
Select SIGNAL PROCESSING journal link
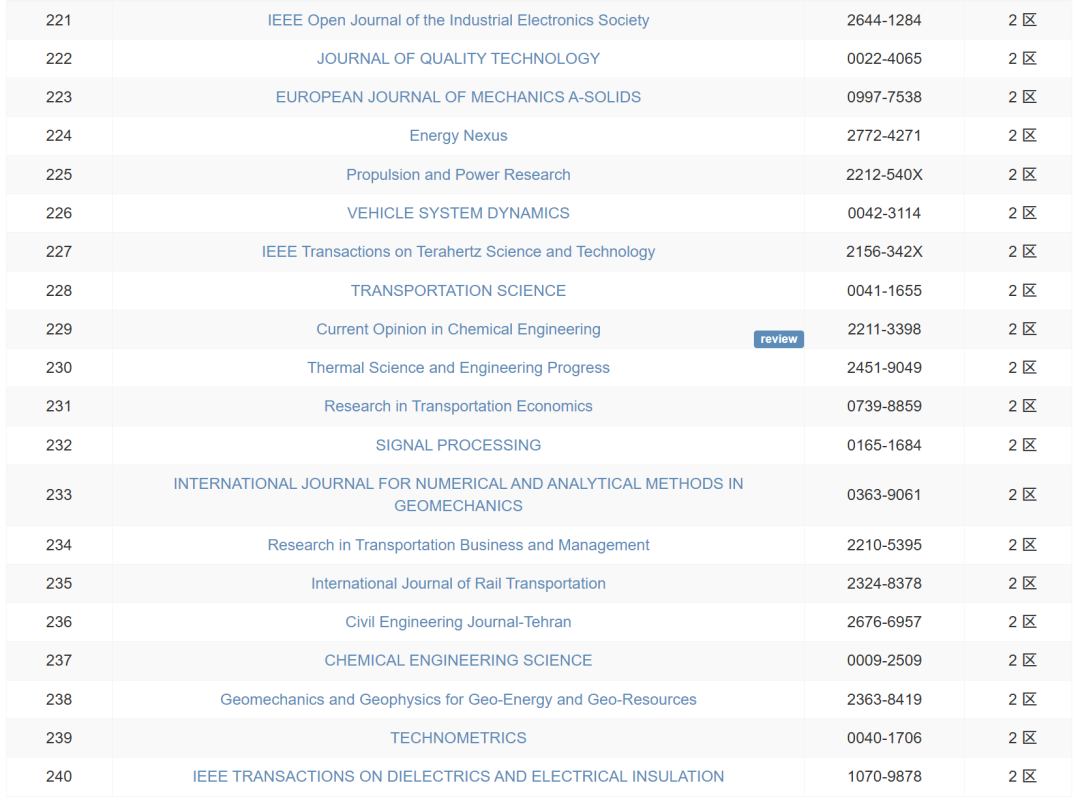[x=458, y=445]
